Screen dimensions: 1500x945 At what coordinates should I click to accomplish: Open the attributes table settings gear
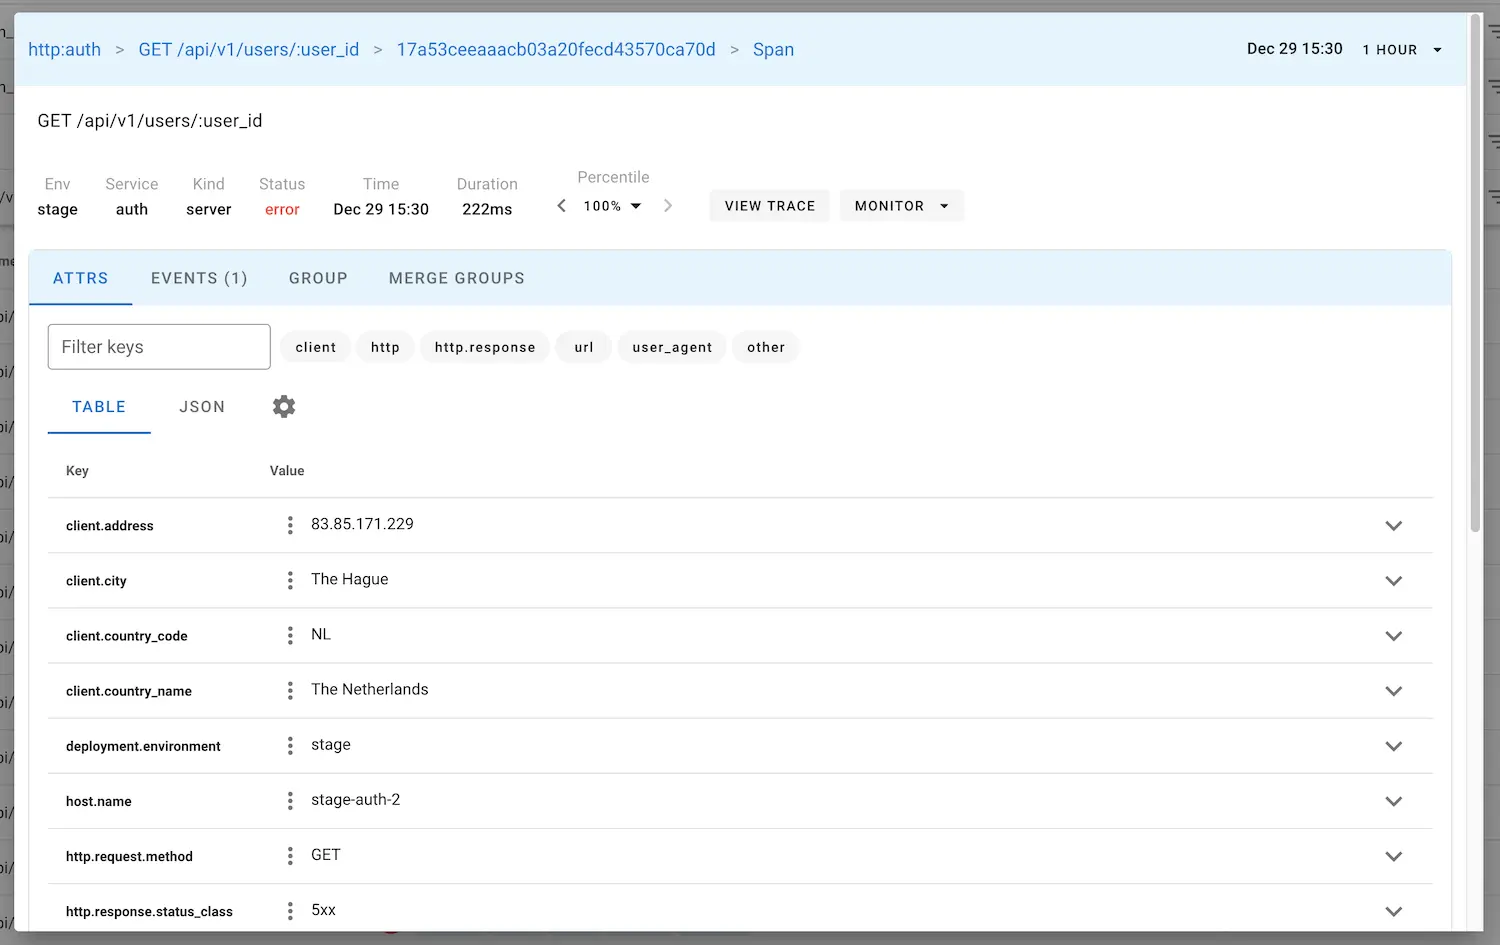pyautogui.click(x=284, y=407)
